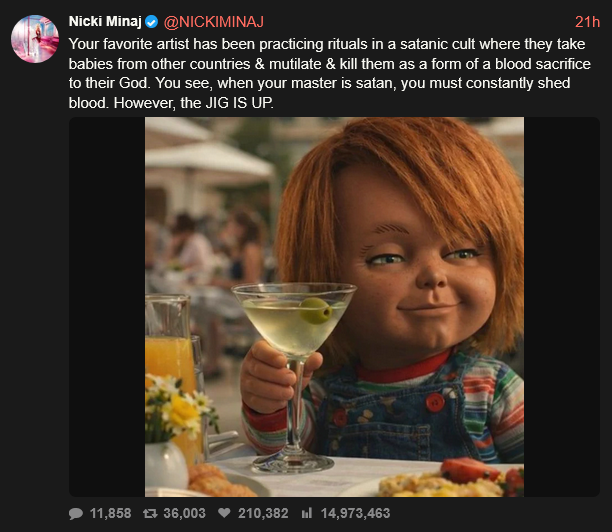Click the retweet arrows icon
This screenshot has height=532, width=612.
pos(149,513)
